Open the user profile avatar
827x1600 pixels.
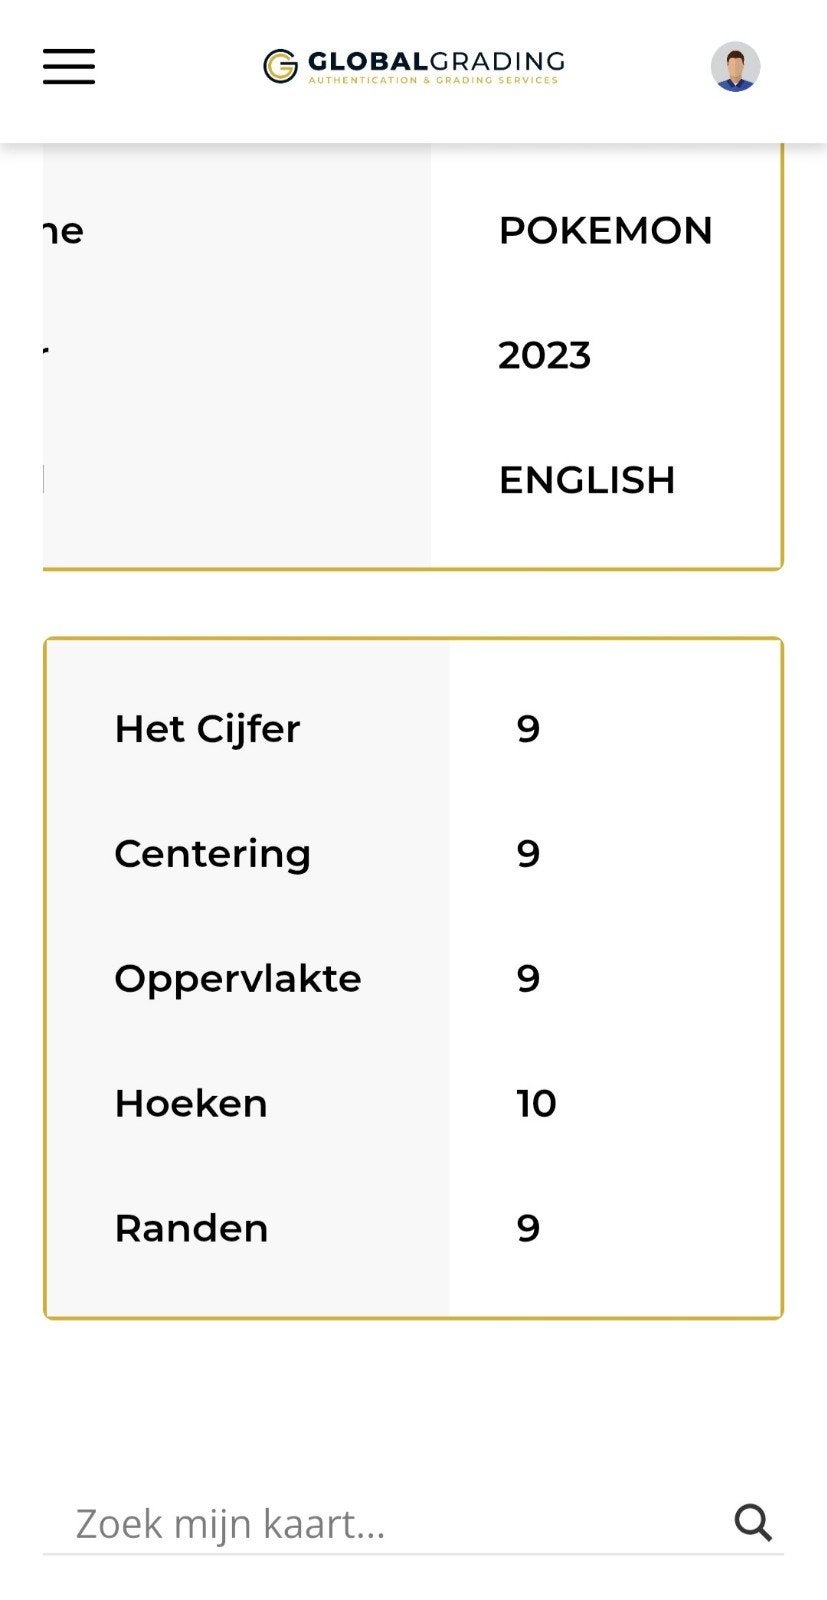[735, 66]
